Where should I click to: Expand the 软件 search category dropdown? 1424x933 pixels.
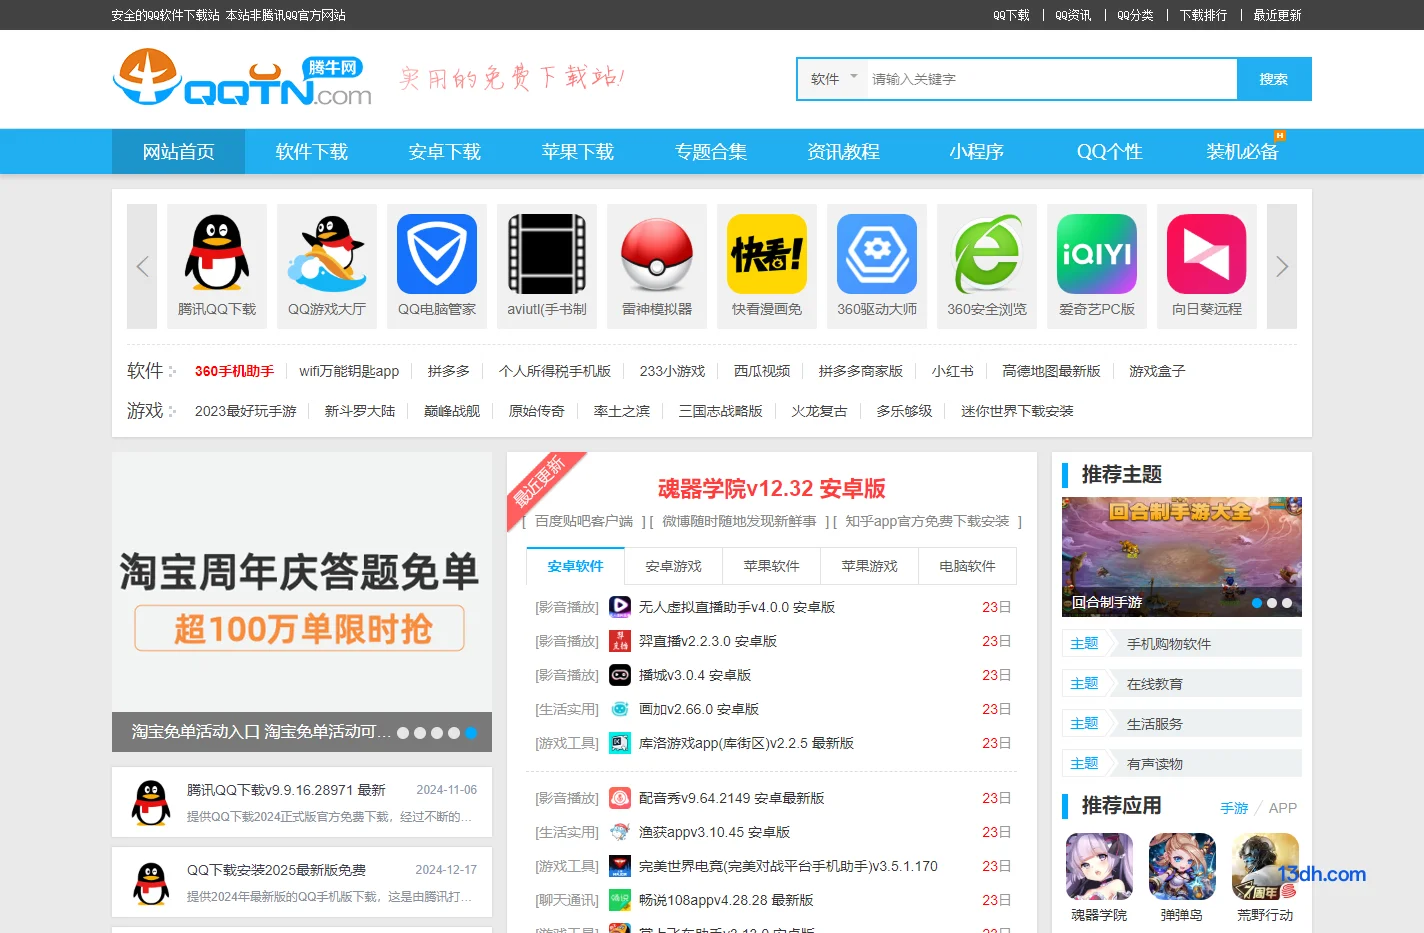pos(834,79)
